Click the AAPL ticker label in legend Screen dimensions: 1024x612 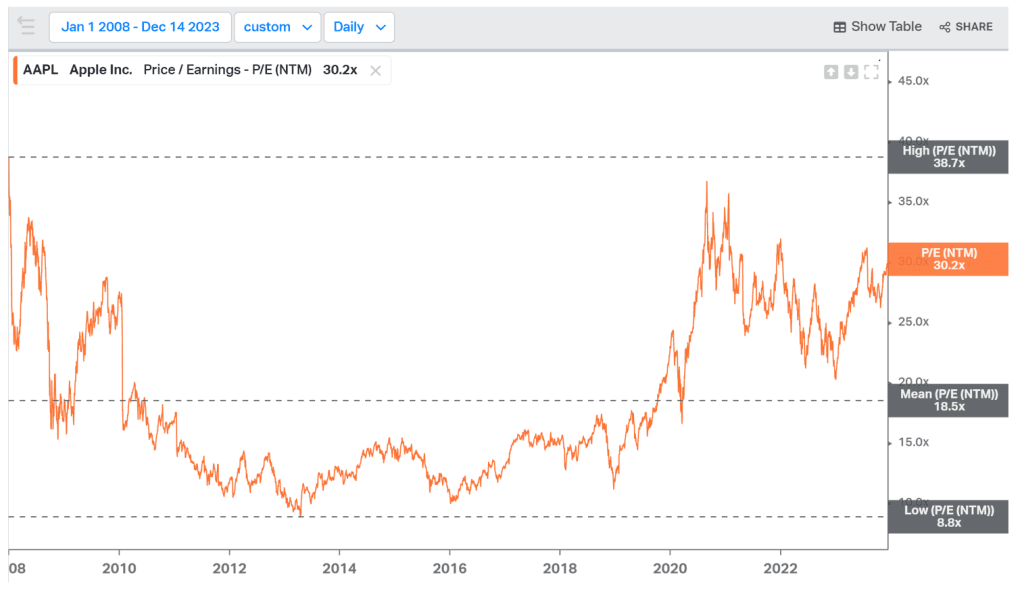point(42,70)
